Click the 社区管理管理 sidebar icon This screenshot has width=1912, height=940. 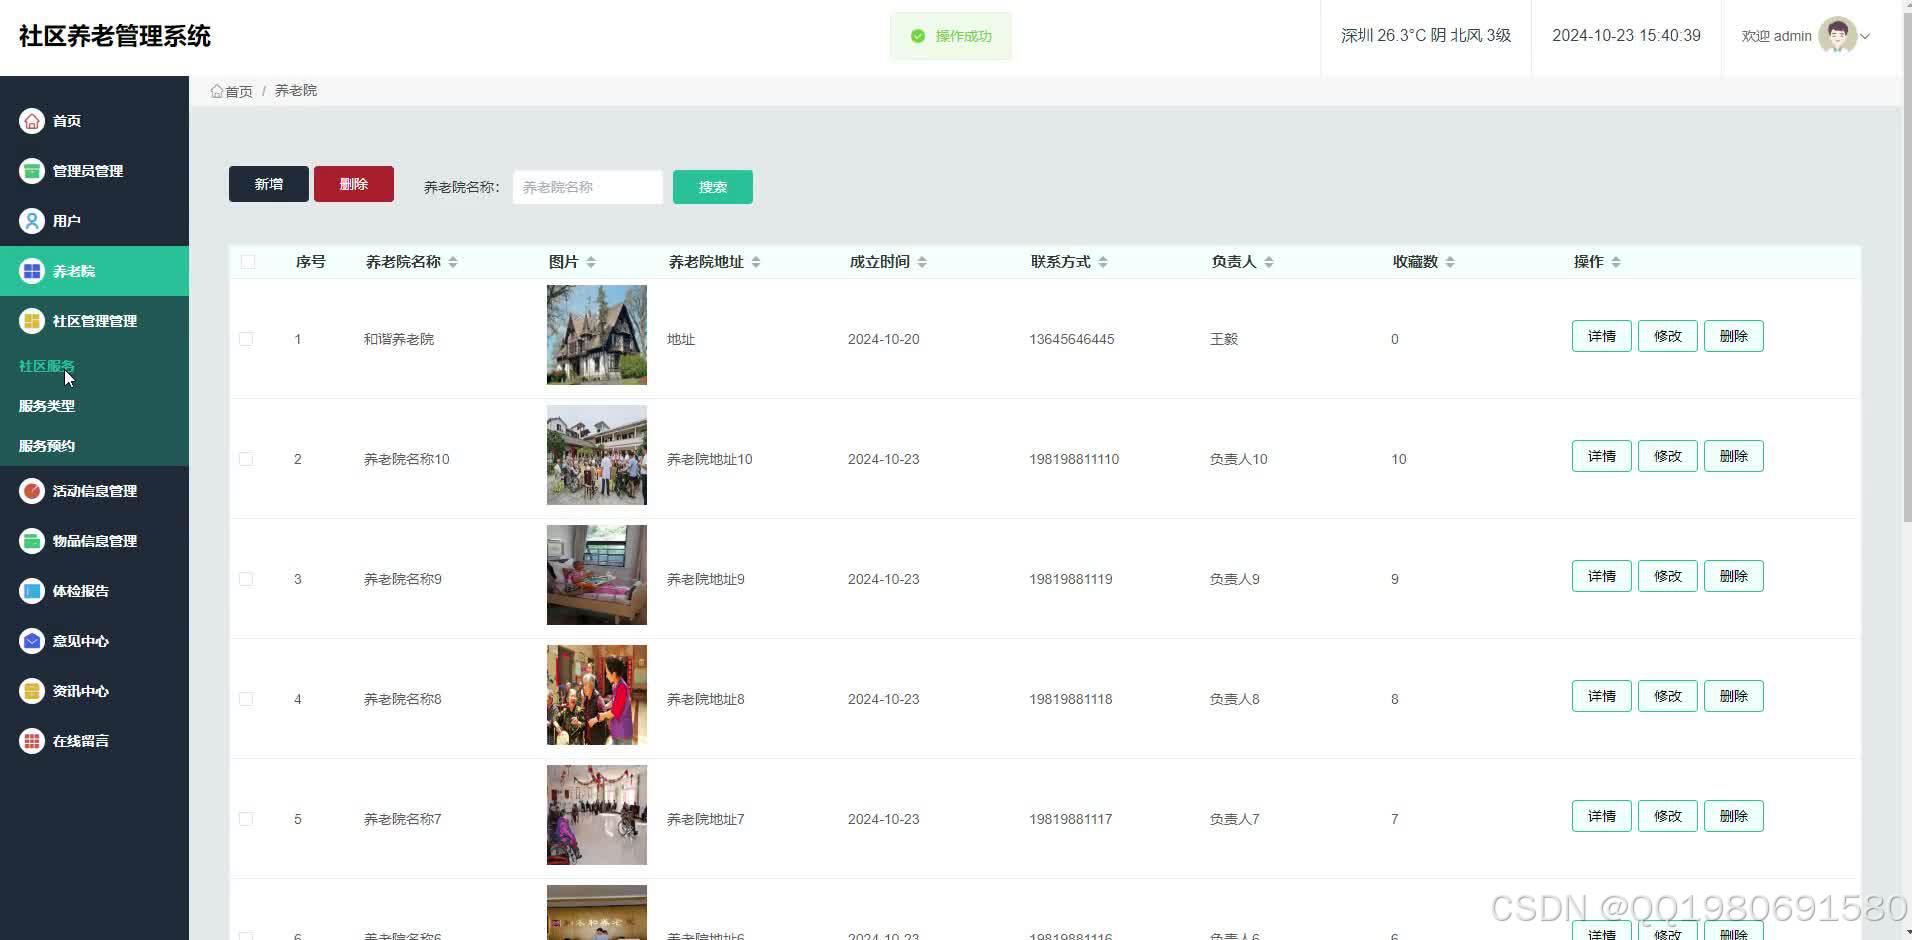pyautogui.click(x=32, y=321)
